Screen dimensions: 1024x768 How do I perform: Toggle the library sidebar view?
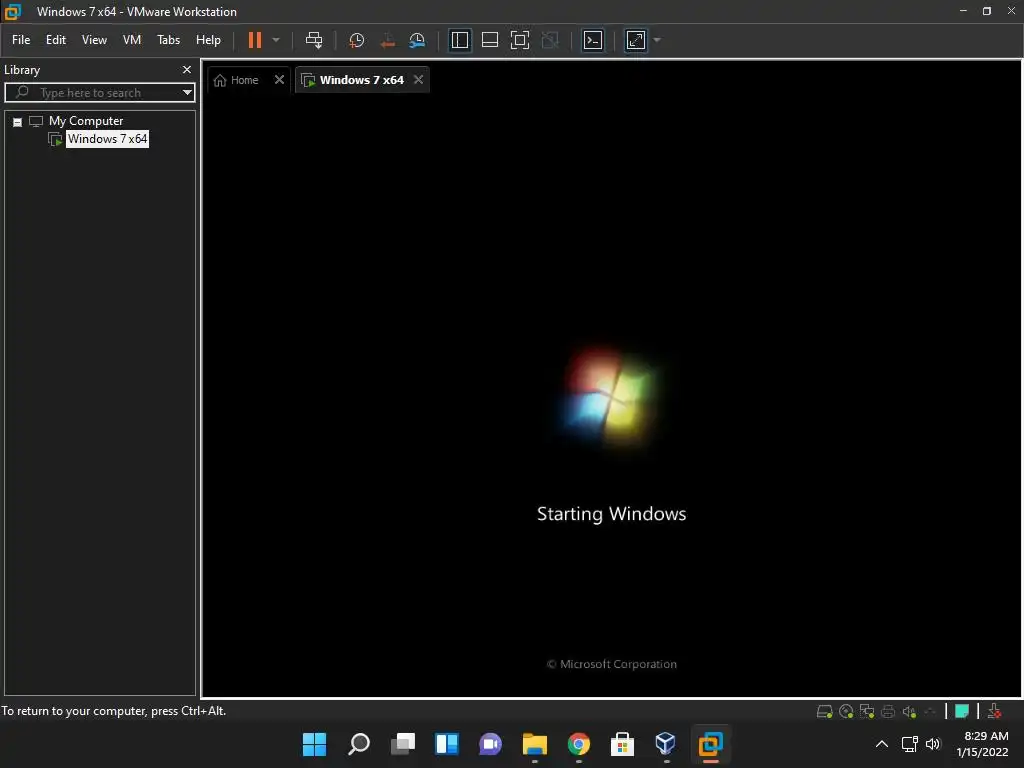(460, 40)
